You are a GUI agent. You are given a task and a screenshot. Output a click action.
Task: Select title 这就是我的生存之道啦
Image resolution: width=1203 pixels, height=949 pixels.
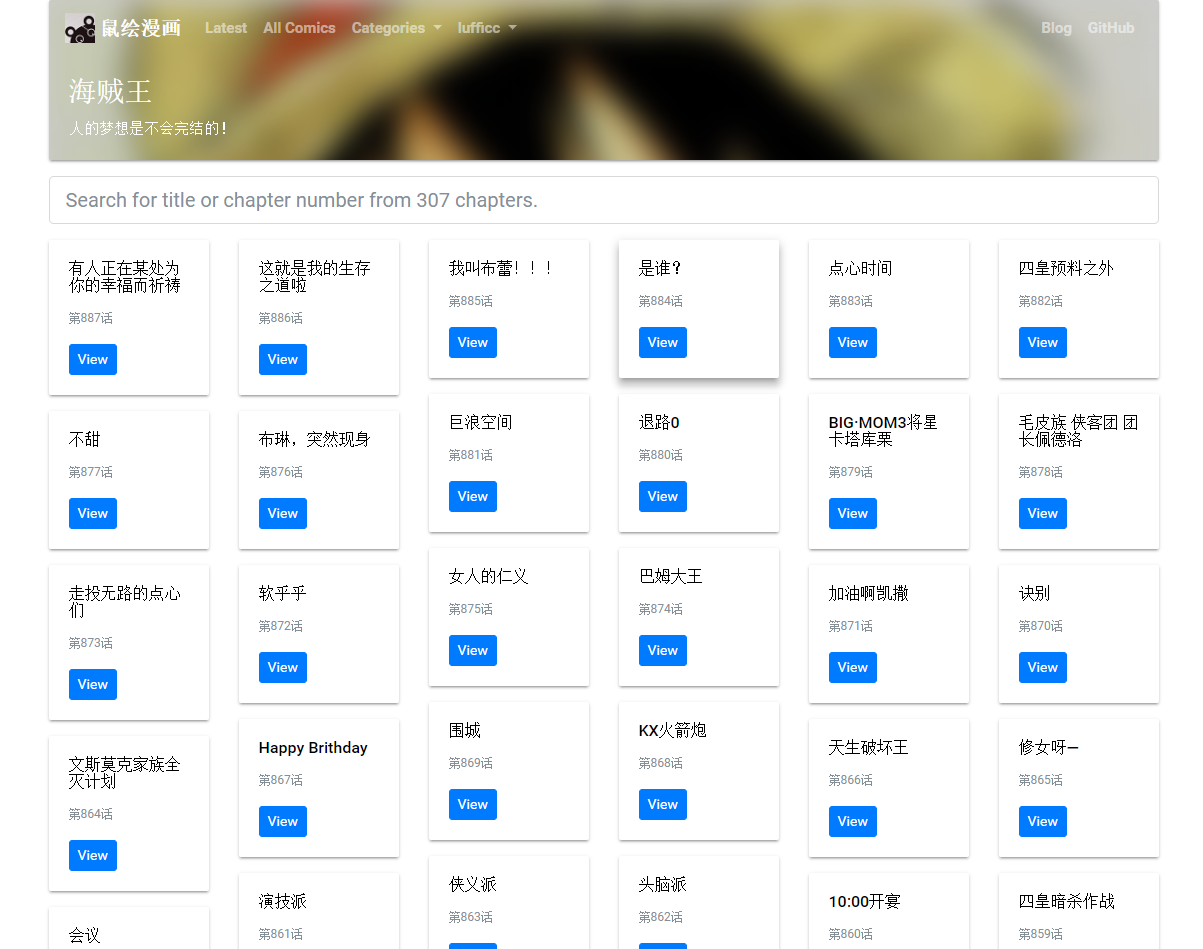click(315, 277)
